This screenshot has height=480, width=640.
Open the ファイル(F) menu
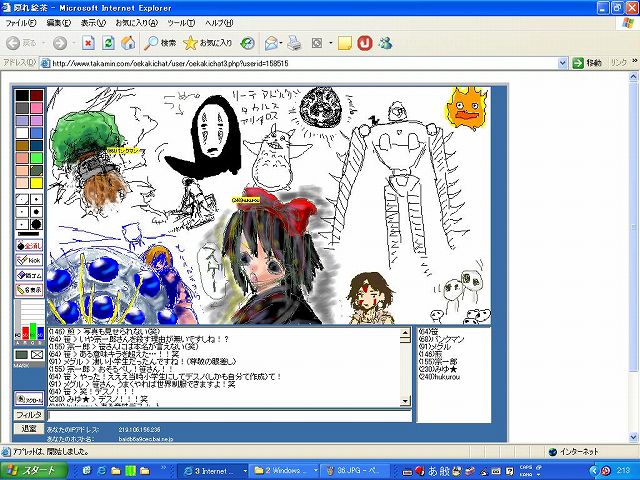coord(21,23)
